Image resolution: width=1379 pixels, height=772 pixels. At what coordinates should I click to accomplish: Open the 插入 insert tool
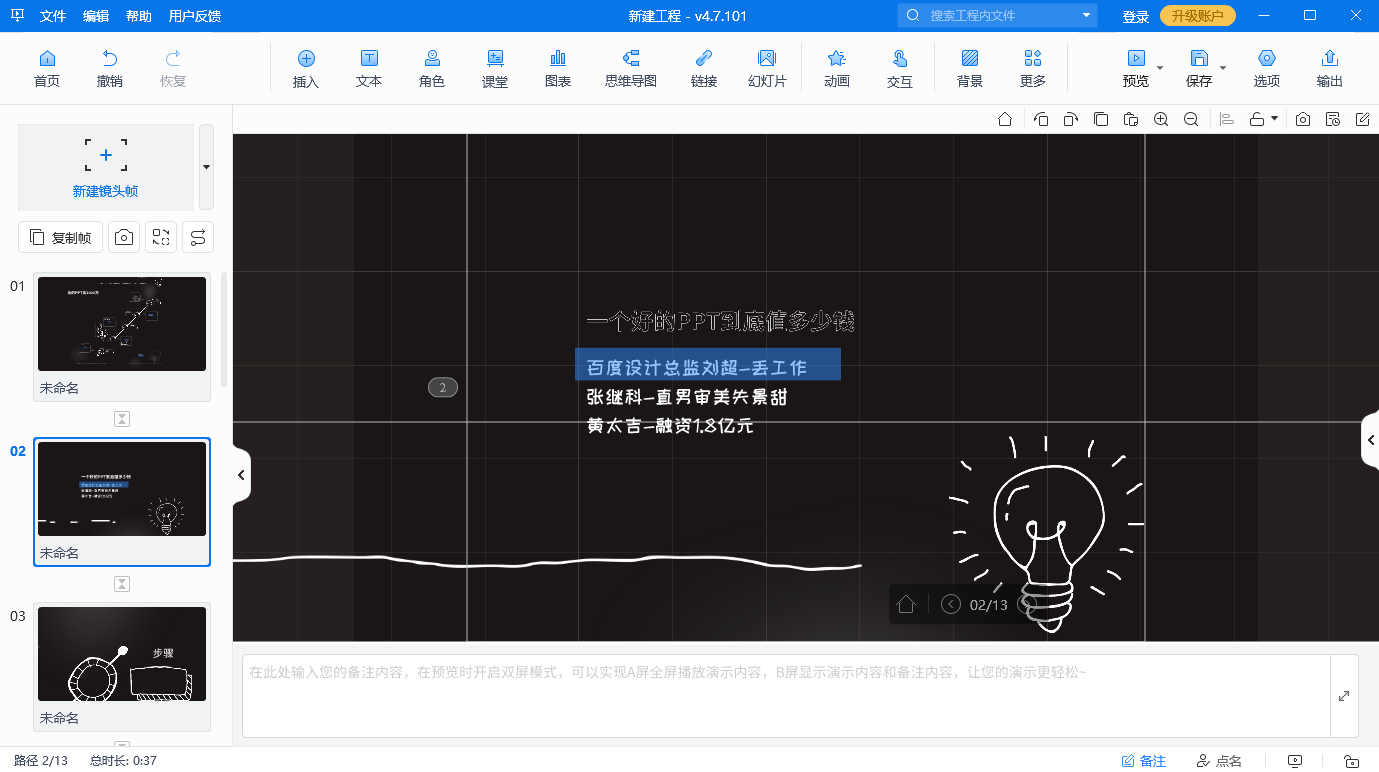[x=306, y=69]
